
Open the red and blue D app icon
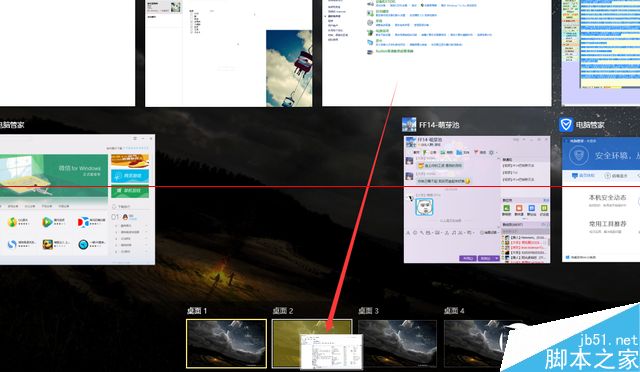click(83, 222)
